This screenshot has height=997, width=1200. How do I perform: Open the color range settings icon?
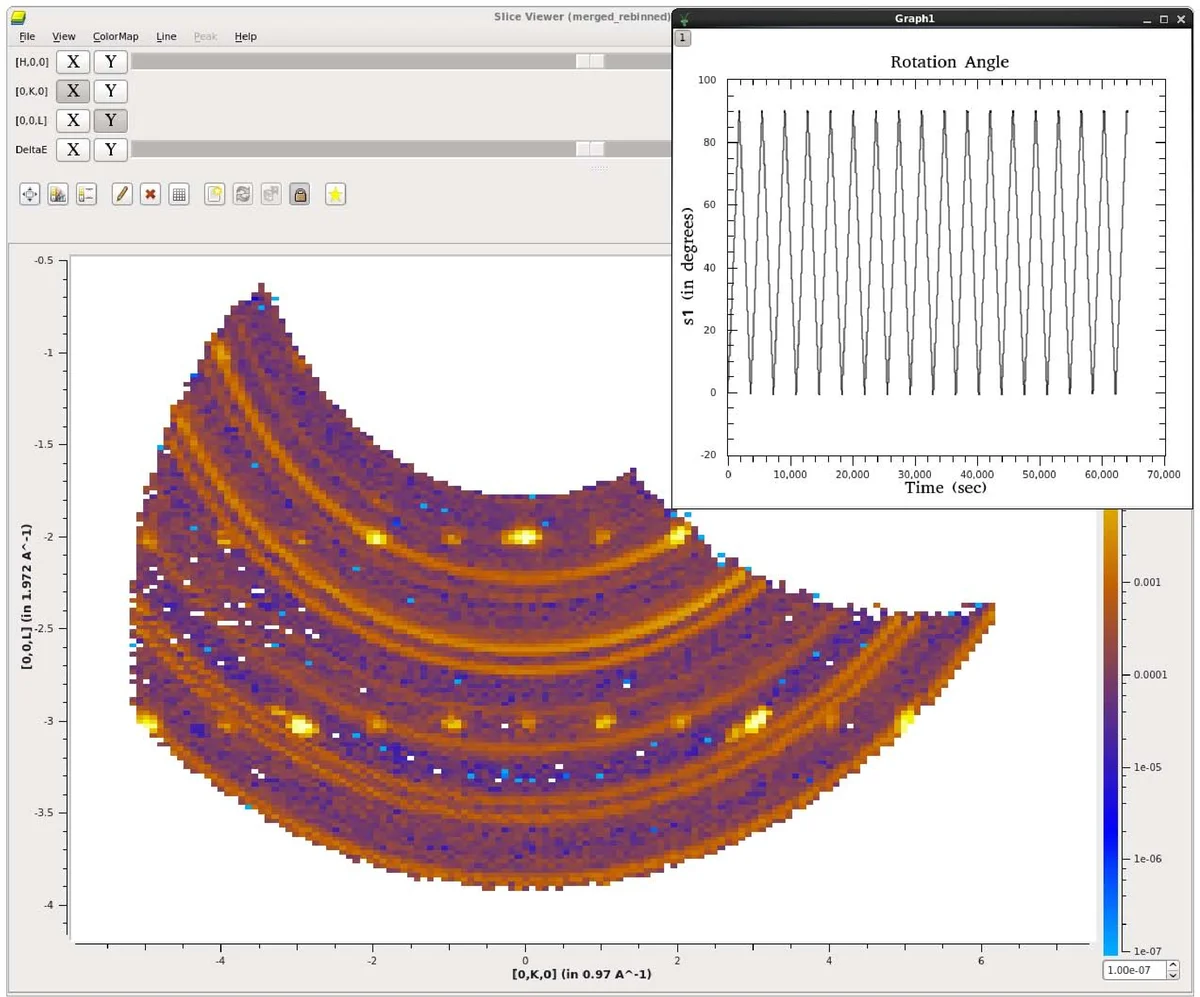[x=58, y=194]
